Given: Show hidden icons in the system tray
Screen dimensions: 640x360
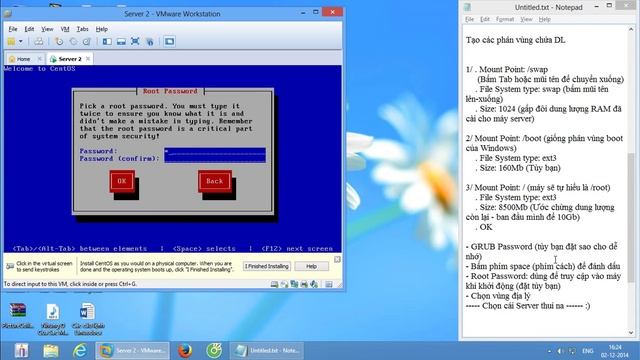Looking at the screenshot, I should [549, 351].
